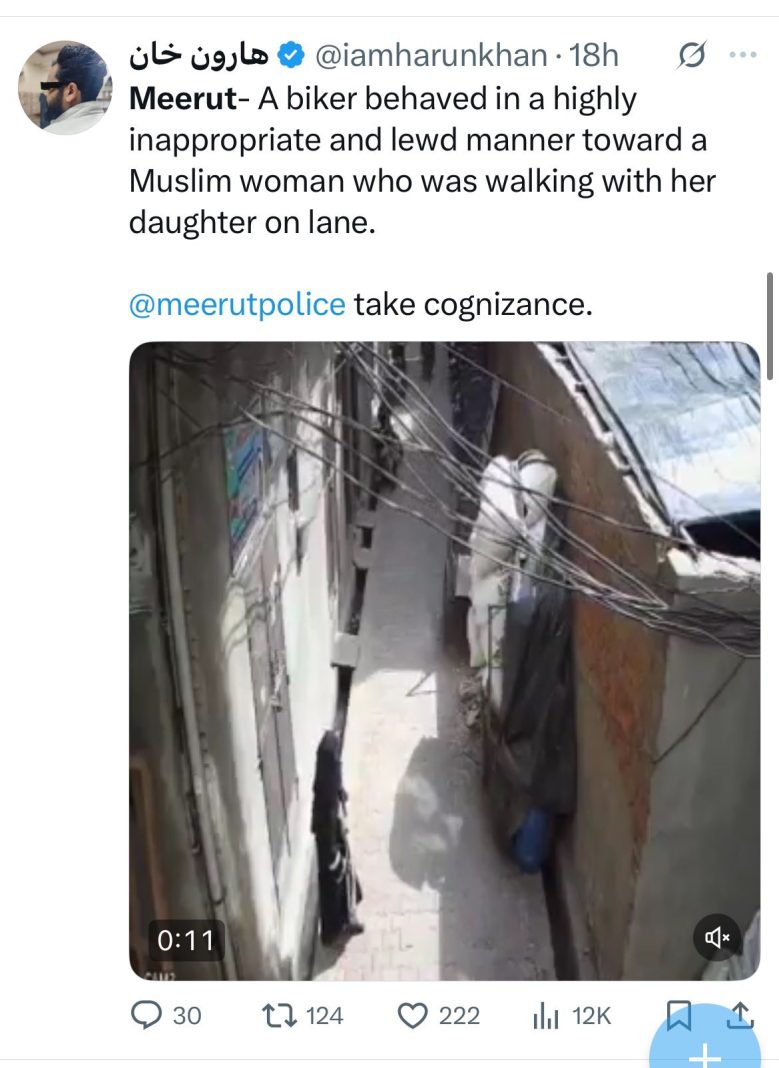Click the 18h timestamp

coord(594,57)
